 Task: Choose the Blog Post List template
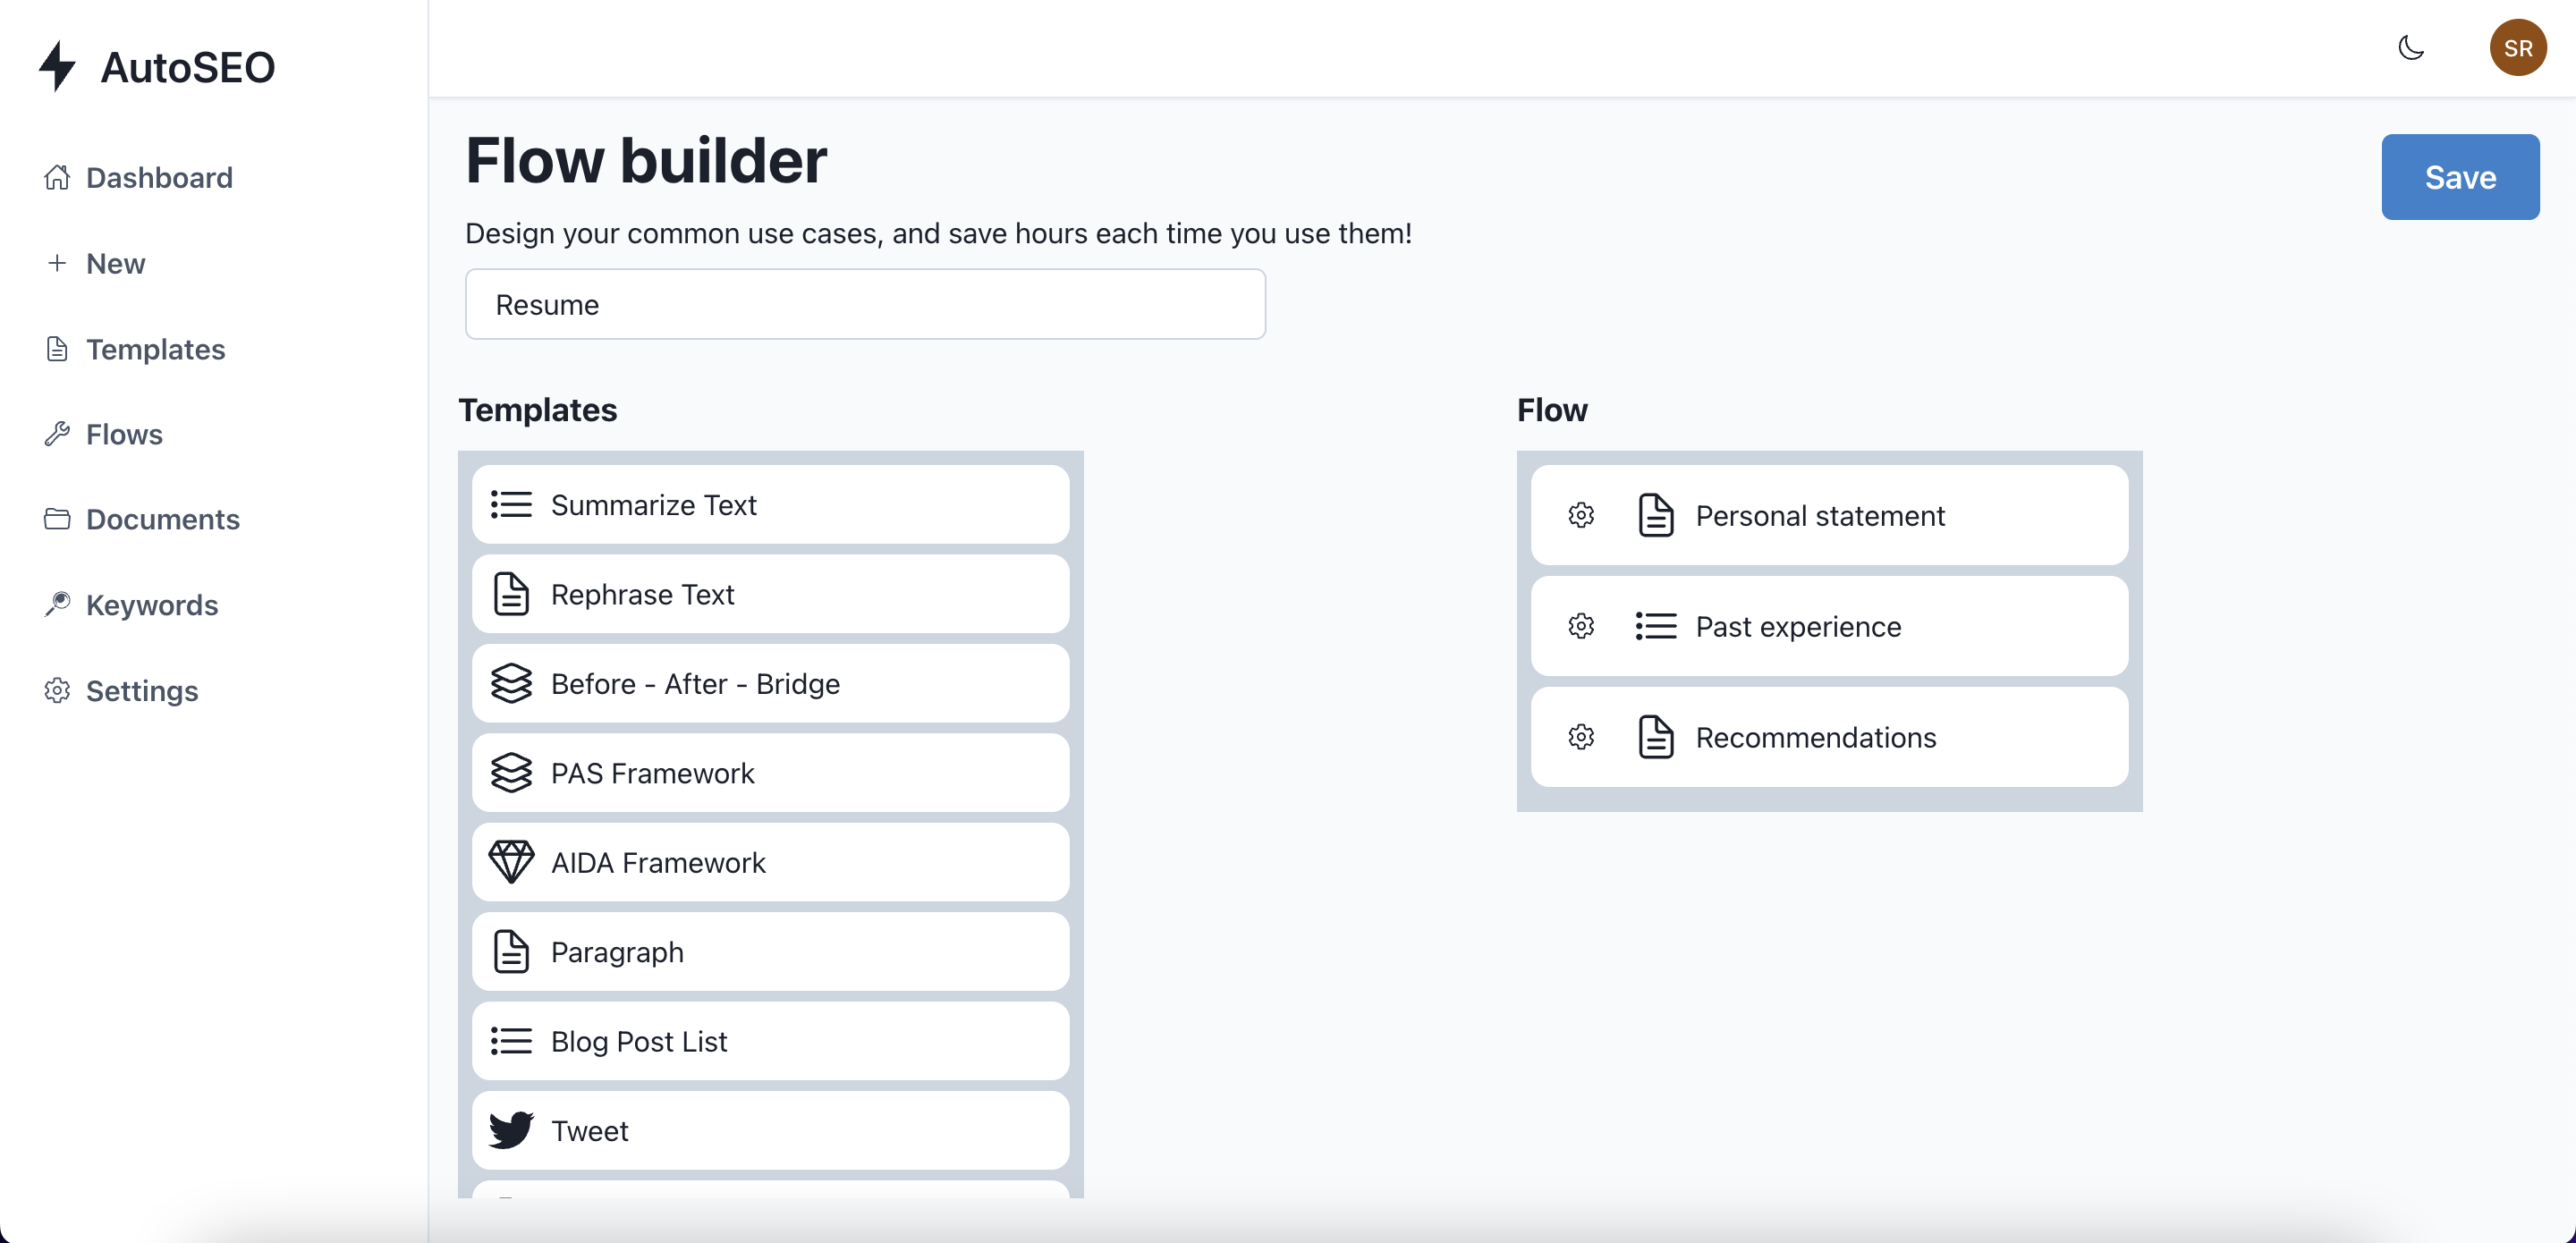point(770,1041)
